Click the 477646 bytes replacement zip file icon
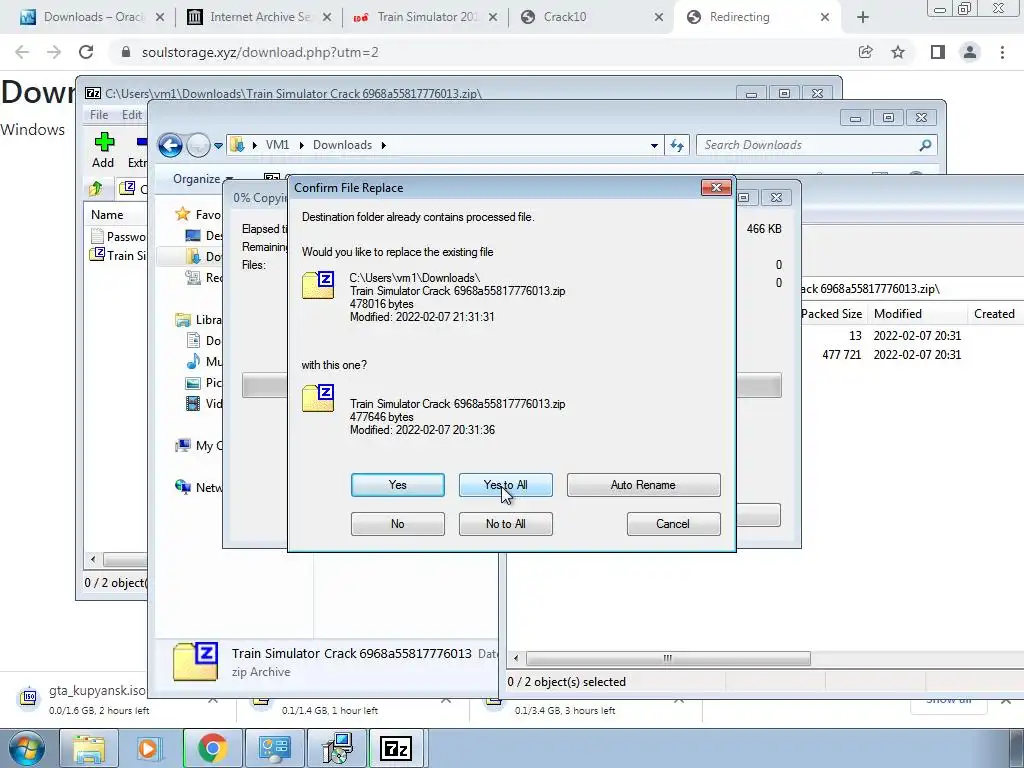The height and width of the screenshot is (768, 1024). (x=318, y=398)
